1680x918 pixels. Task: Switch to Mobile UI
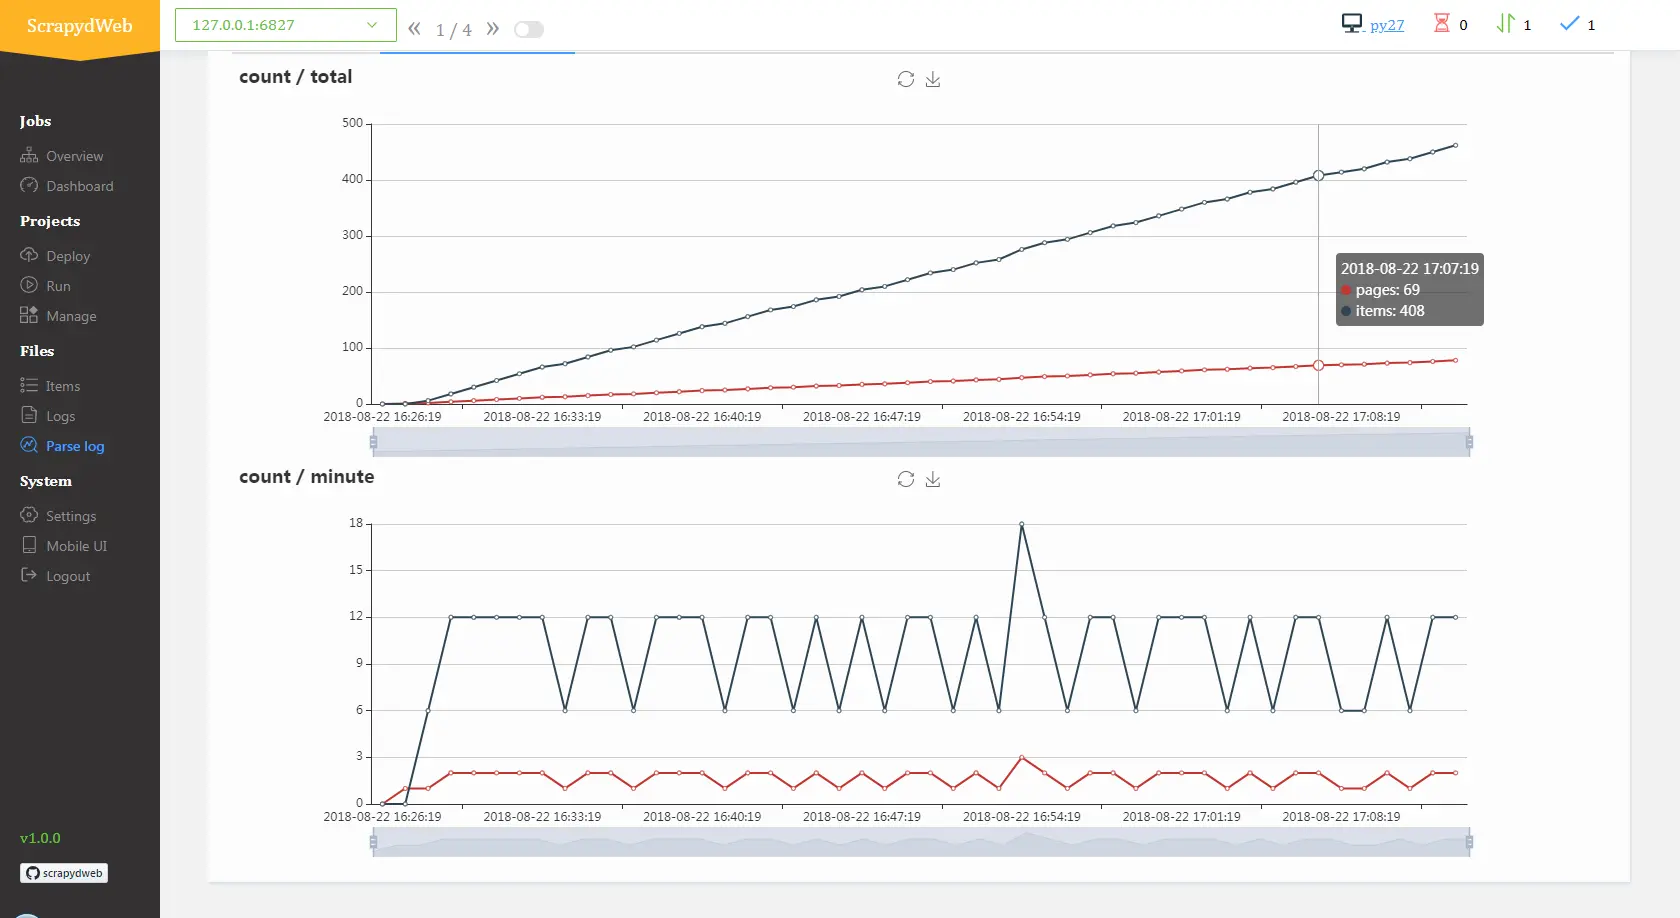point(76,546)
